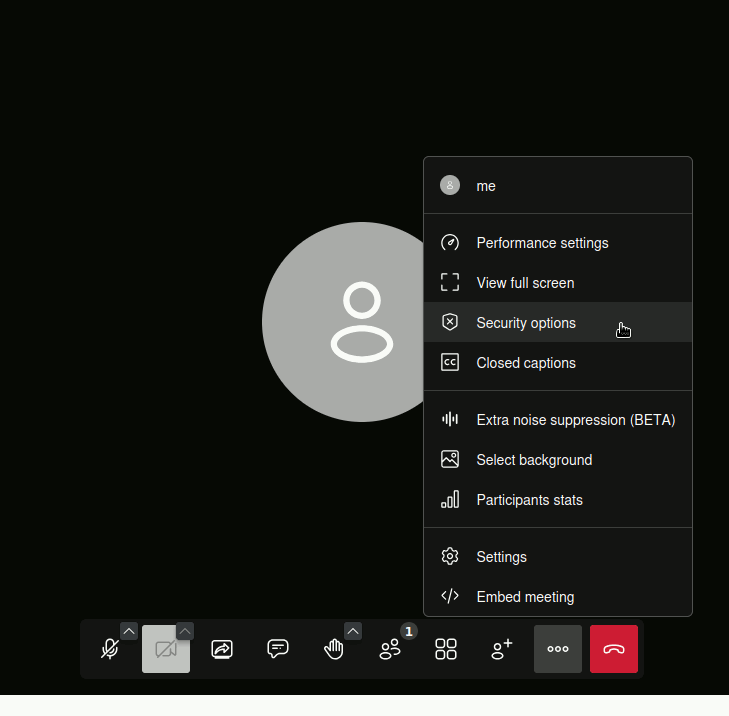Viewport: 729px width, 716px height.
Task: Click the code brackets embed icon
Action: tap(450, 596)
